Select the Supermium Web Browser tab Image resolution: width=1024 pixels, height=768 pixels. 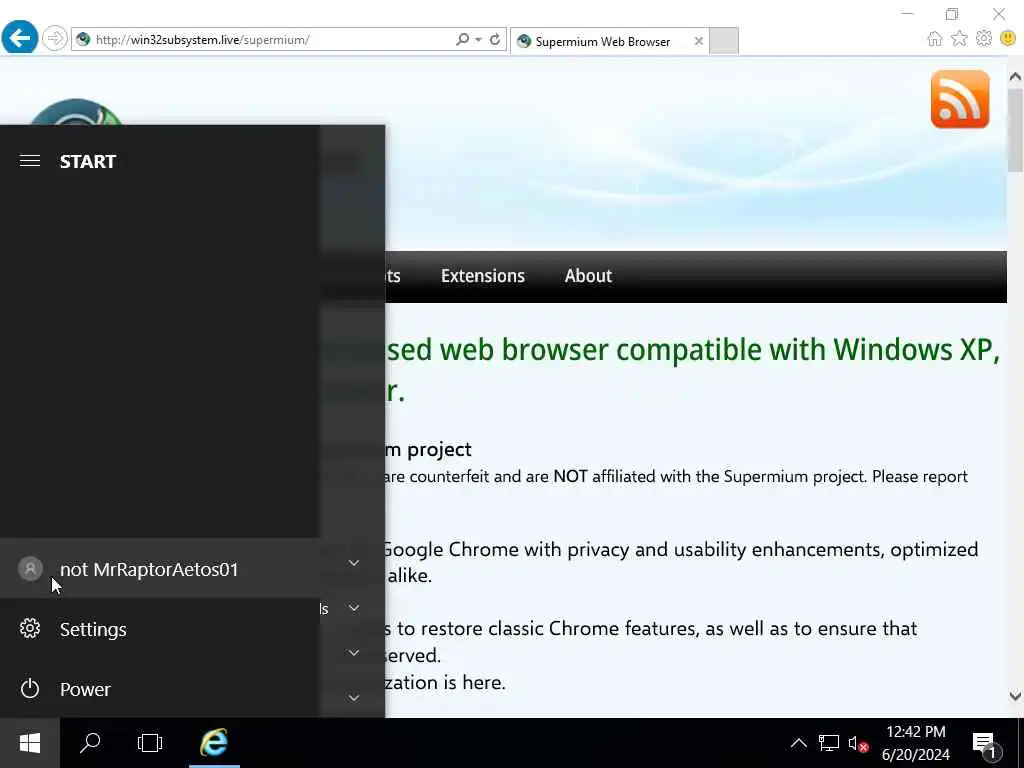602,42
